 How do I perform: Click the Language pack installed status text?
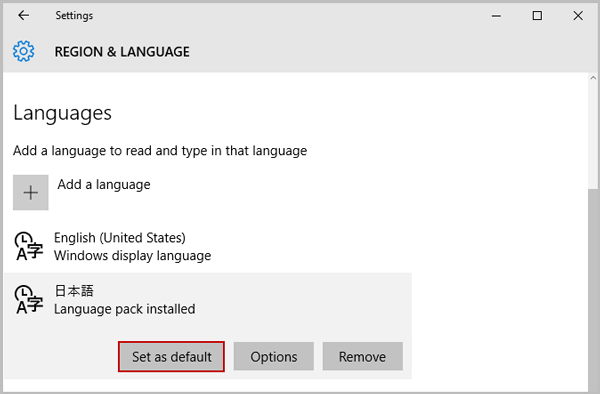click(x=124, y=309)
